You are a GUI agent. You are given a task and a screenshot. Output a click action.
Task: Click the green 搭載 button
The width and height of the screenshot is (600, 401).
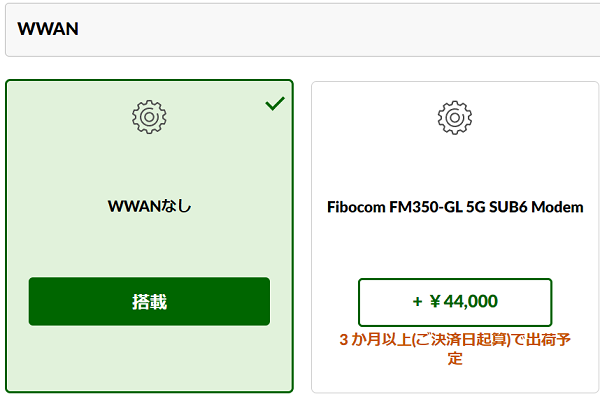pyautogui.click(x=149, y=302)
